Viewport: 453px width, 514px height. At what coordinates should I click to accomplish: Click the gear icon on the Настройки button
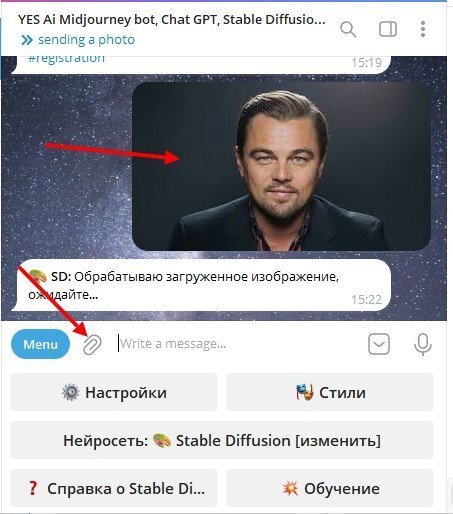71,392
